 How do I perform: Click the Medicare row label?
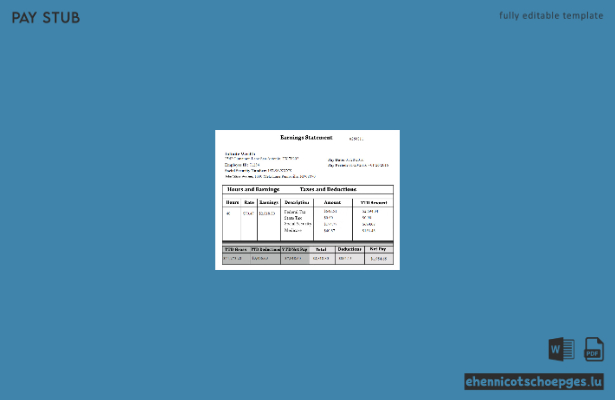(x=293, y=230)
